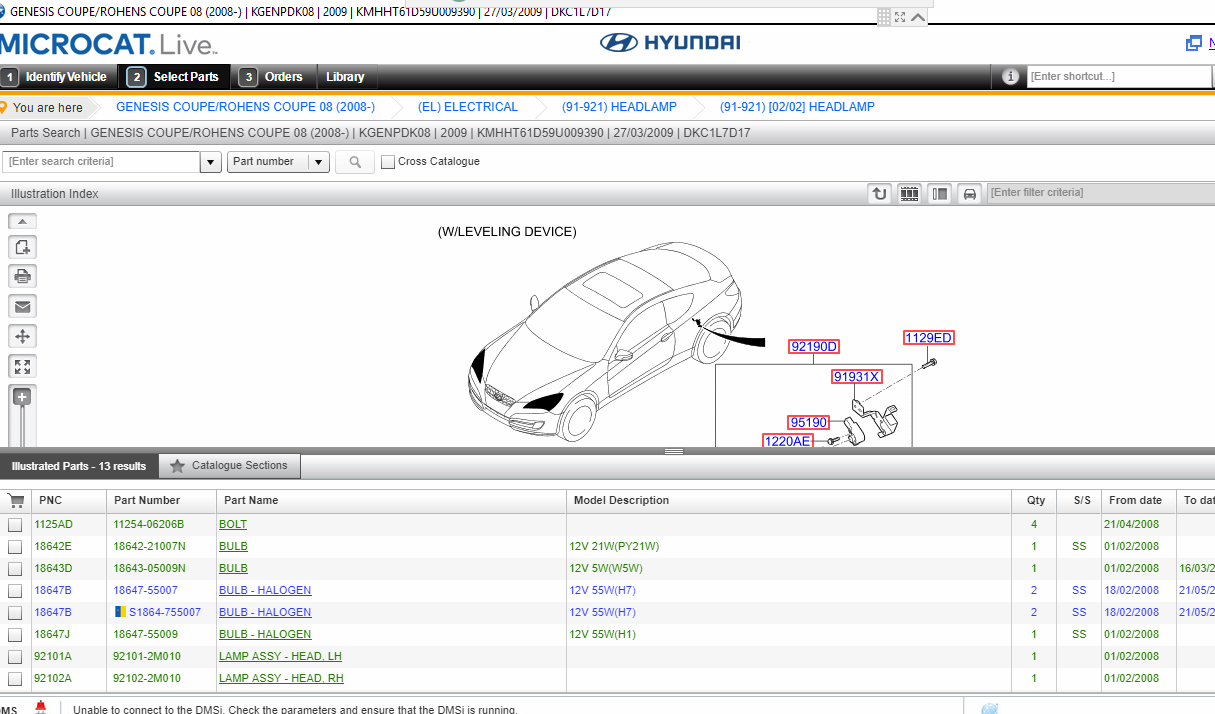This screenshot has width=1215, height=714.
Task: Collapse the illustration tool panel arrow
Action: pyautogui.click(x=22, y=221)
